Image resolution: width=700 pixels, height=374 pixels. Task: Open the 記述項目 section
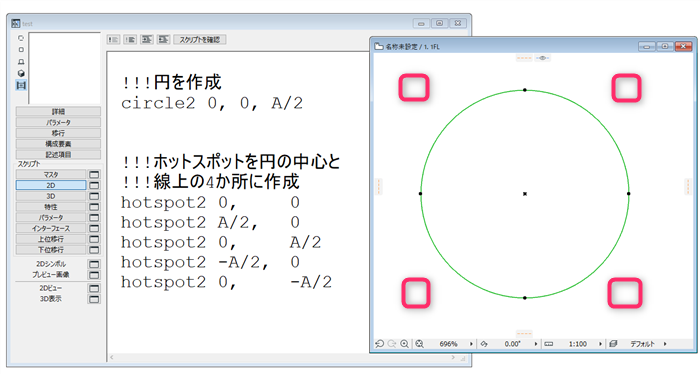[58, 154]
